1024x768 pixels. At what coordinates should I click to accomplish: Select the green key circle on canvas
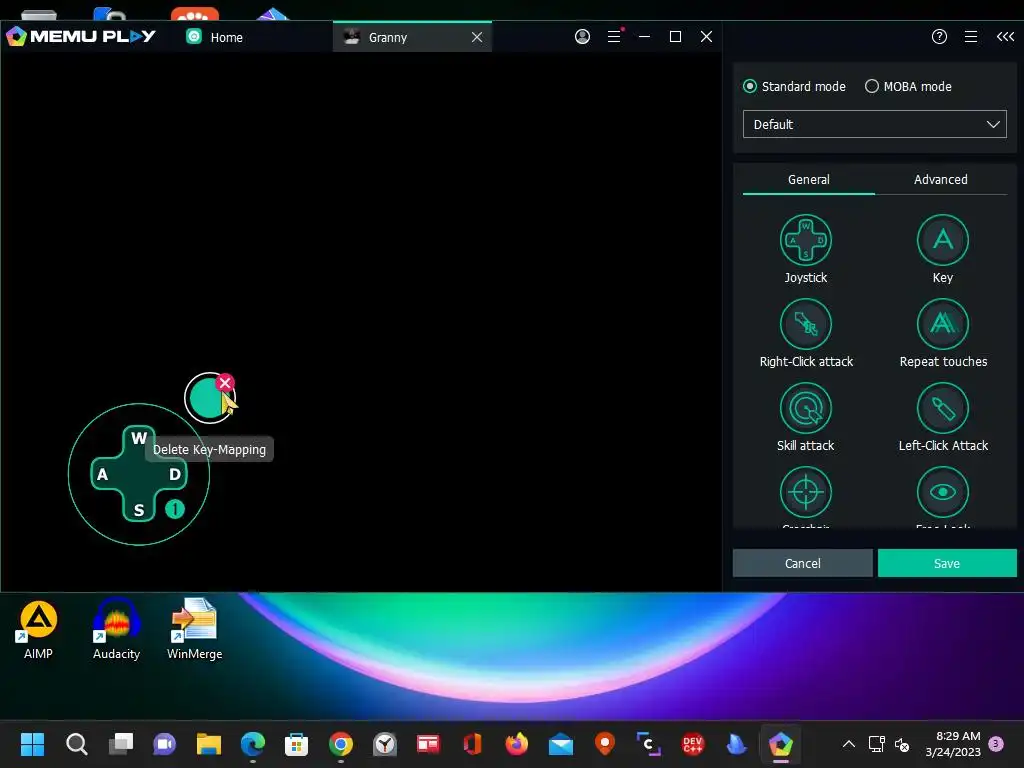(x=208, y=398)
